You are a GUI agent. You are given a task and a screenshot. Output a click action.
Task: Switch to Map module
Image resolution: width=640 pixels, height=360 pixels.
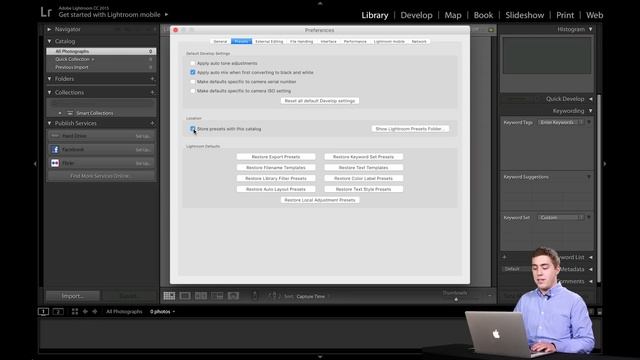[453, 15]
